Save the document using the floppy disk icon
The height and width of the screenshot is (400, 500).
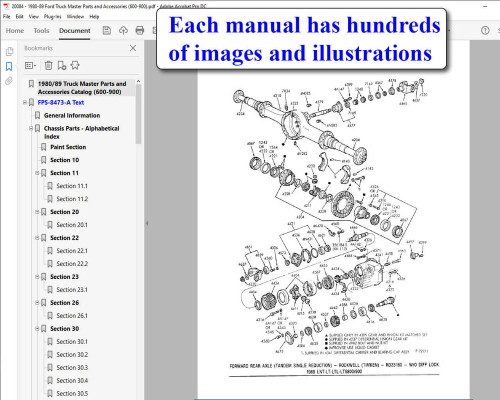107,31
